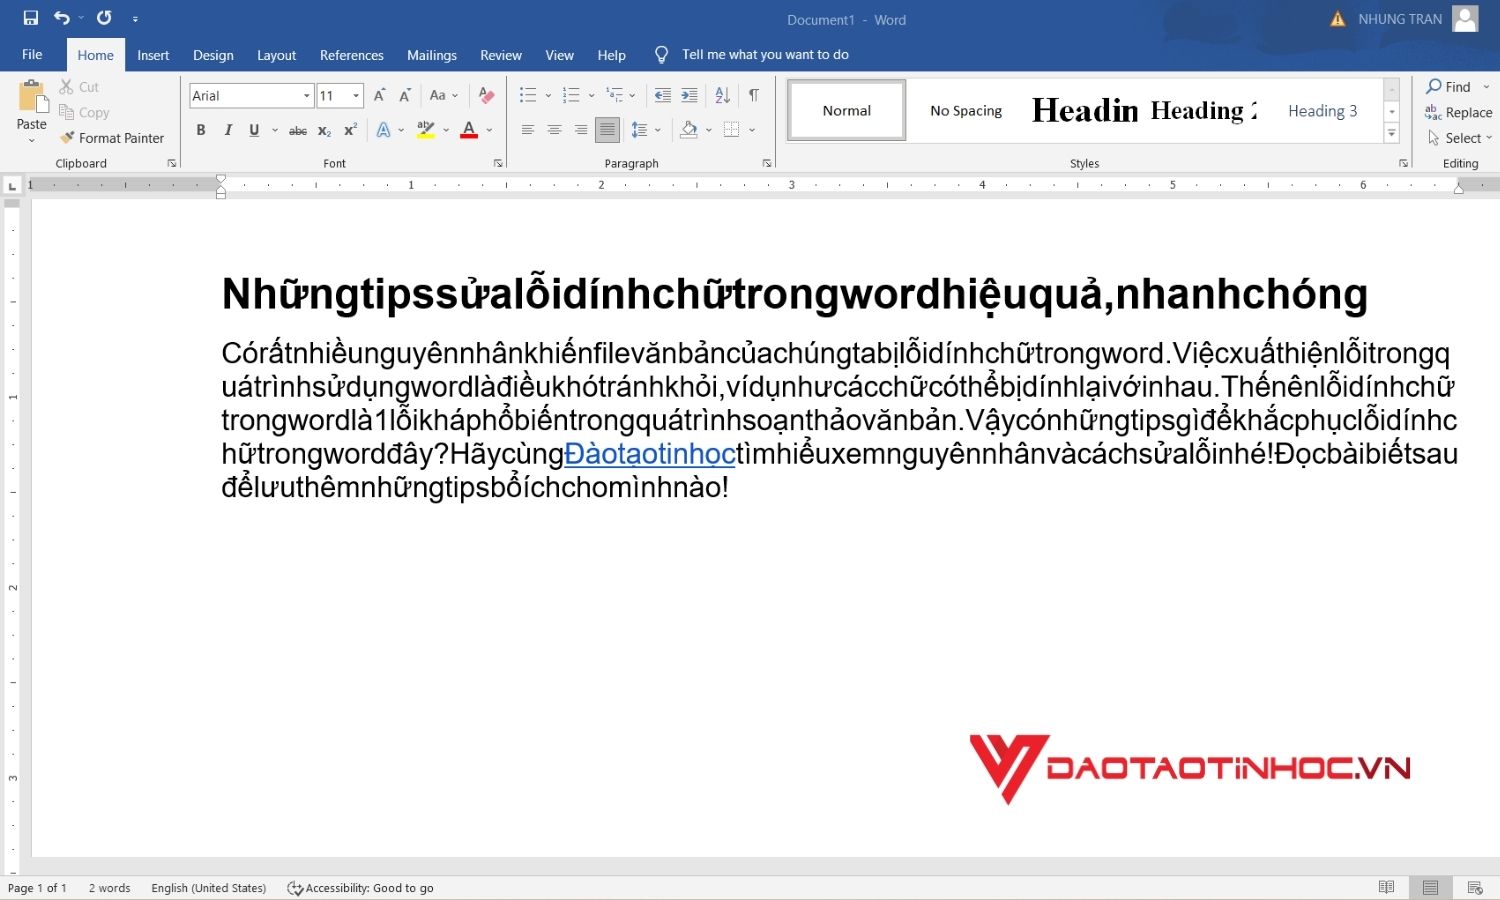The width and height of the screenshot is (1500, 900).
Task: Click the Dàotạotinhoc hyperlink
Action: [650, 453]
